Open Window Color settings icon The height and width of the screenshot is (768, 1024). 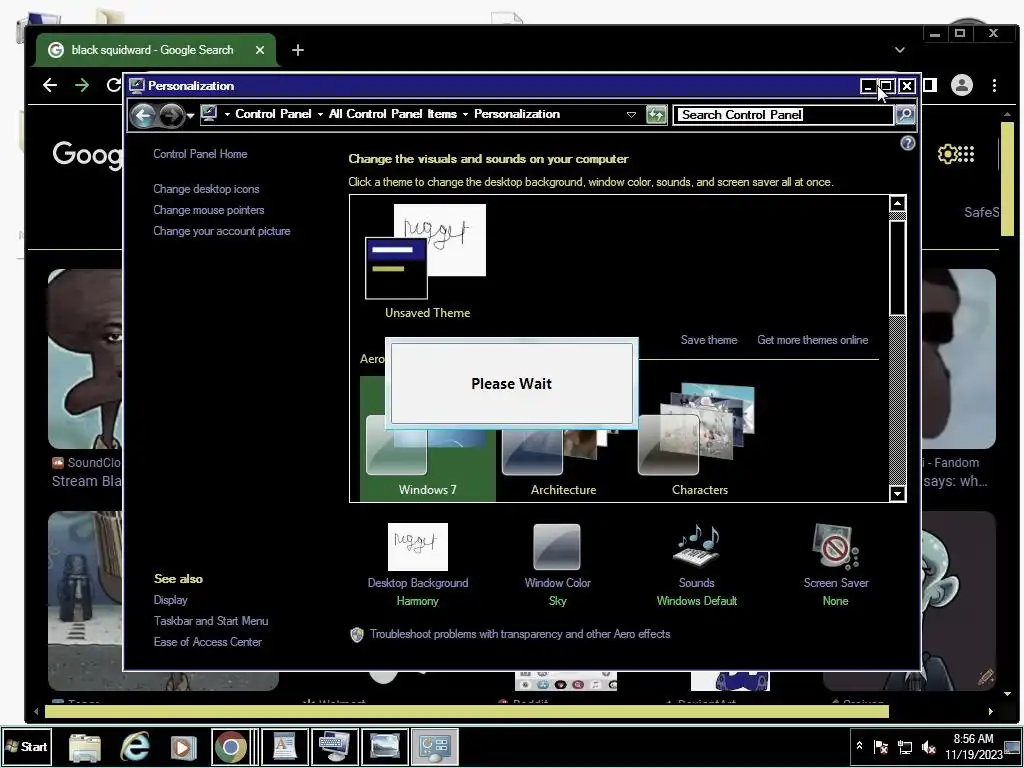click(x=556, y=547)
